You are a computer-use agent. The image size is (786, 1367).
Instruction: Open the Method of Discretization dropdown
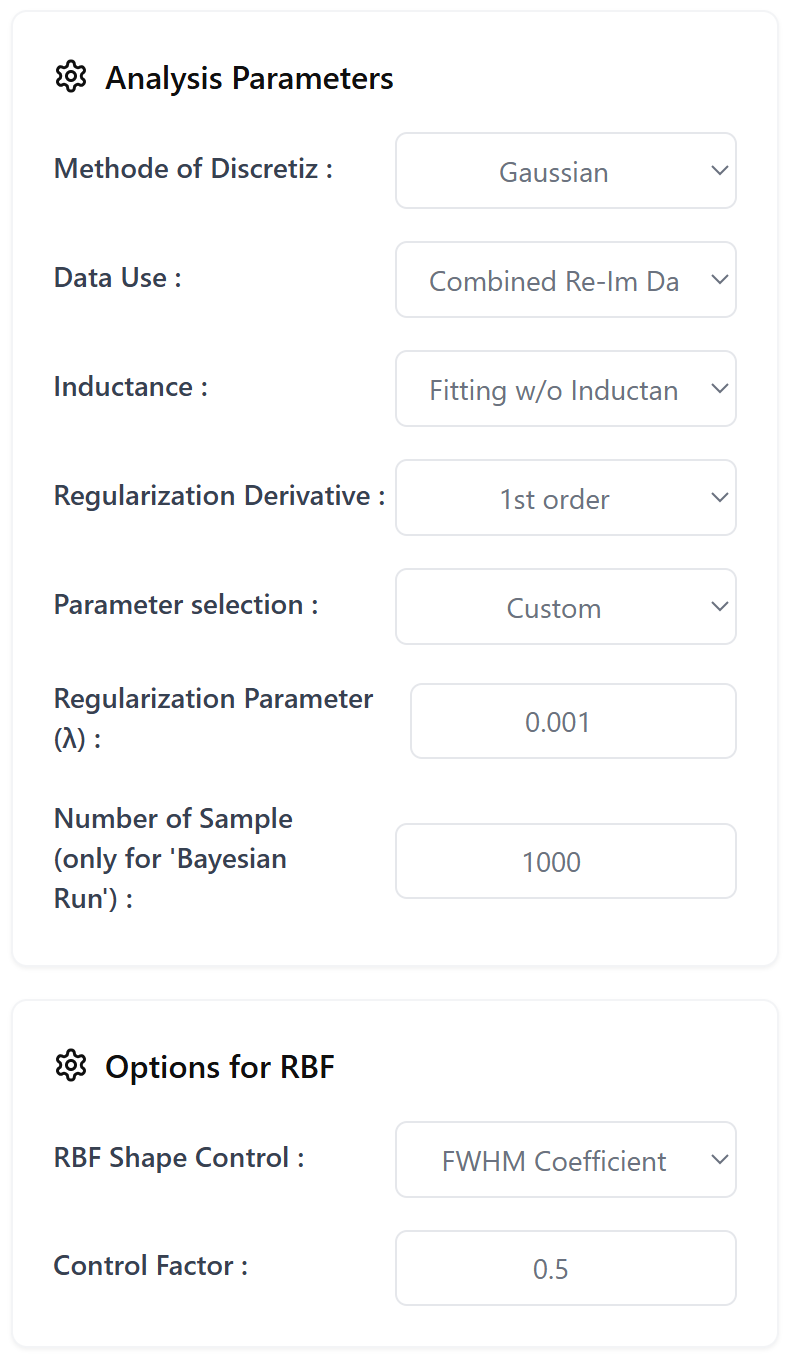coord(565,171)
